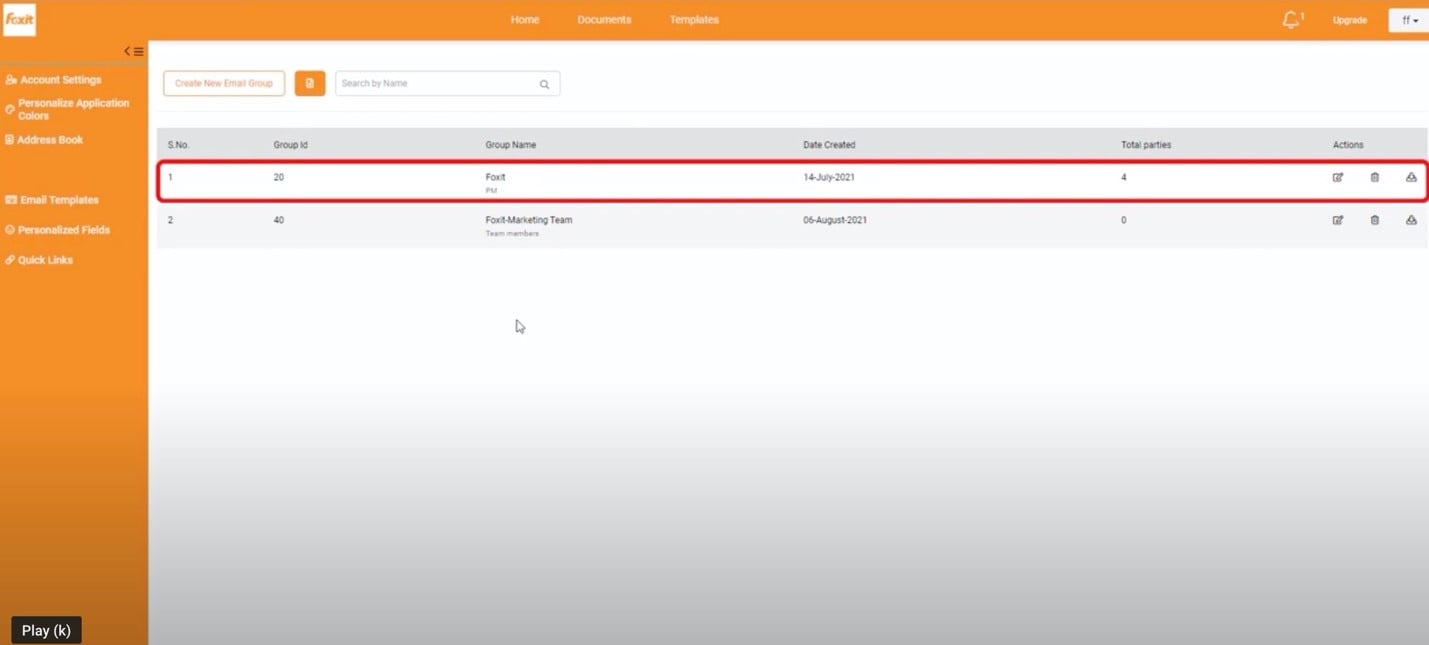
Task: Open the notifications bell
Action: pyautogui.click(x=1292, y=20)
